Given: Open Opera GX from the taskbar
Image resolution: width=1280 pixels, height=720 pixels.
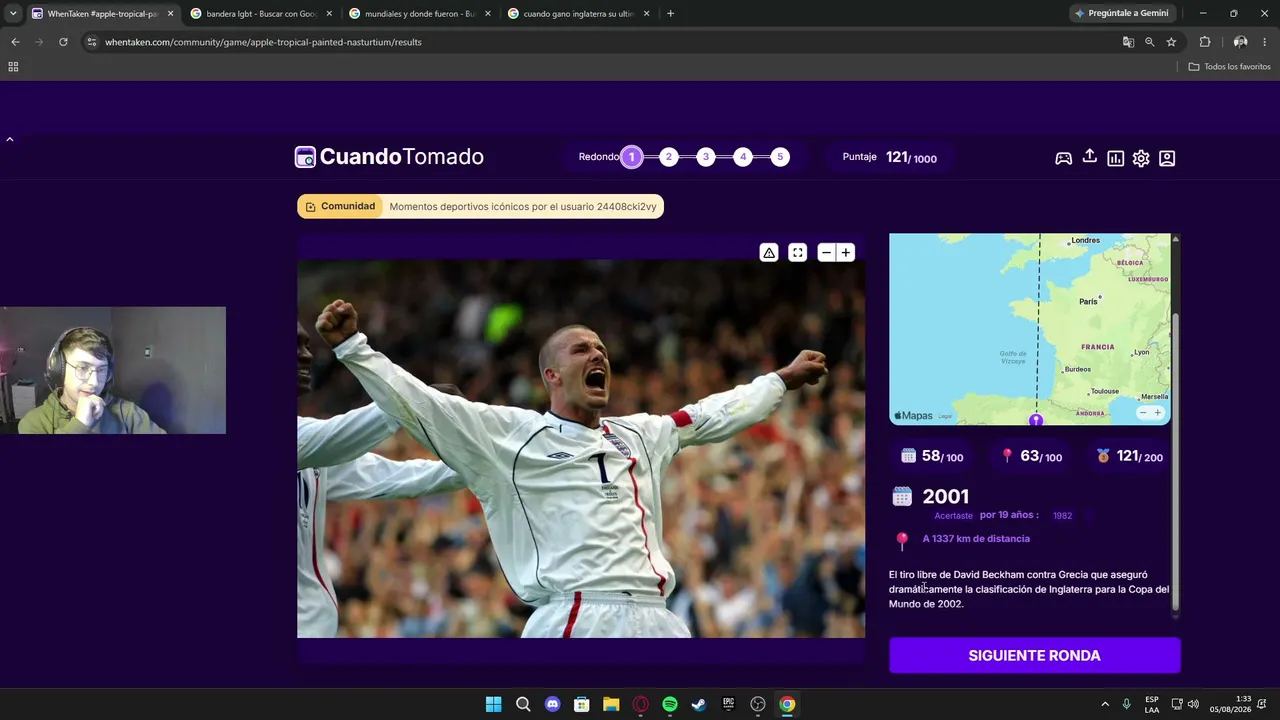Looking at the screenshot, I should [640, 704].
